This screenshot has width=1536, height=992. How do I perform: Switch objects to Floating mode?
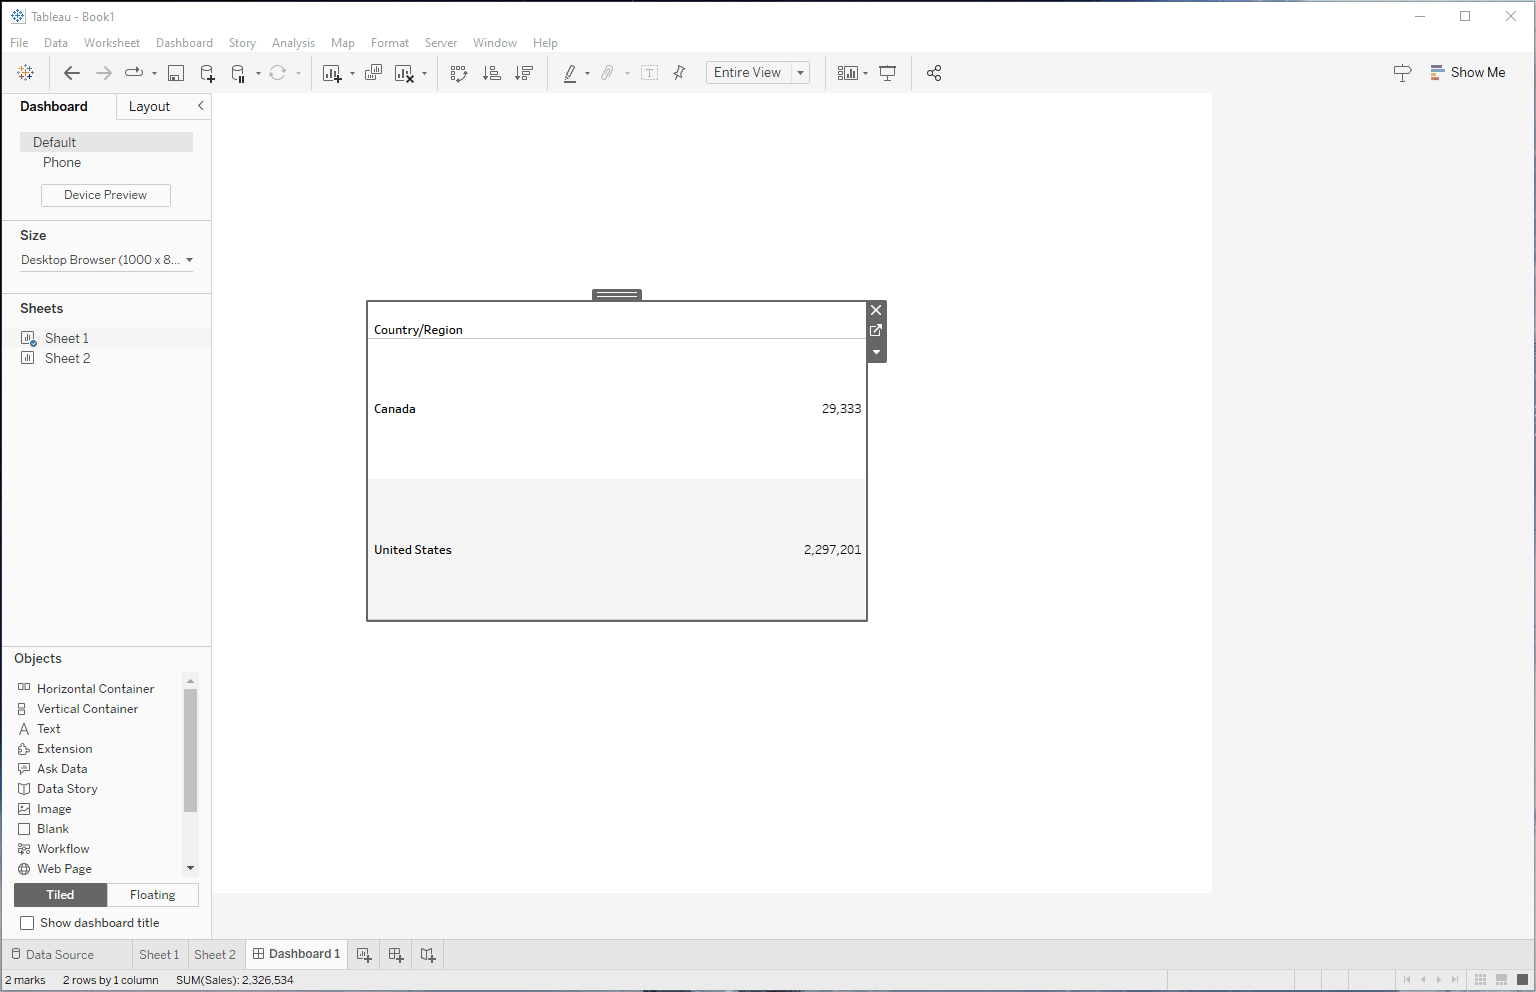(152, 895)
